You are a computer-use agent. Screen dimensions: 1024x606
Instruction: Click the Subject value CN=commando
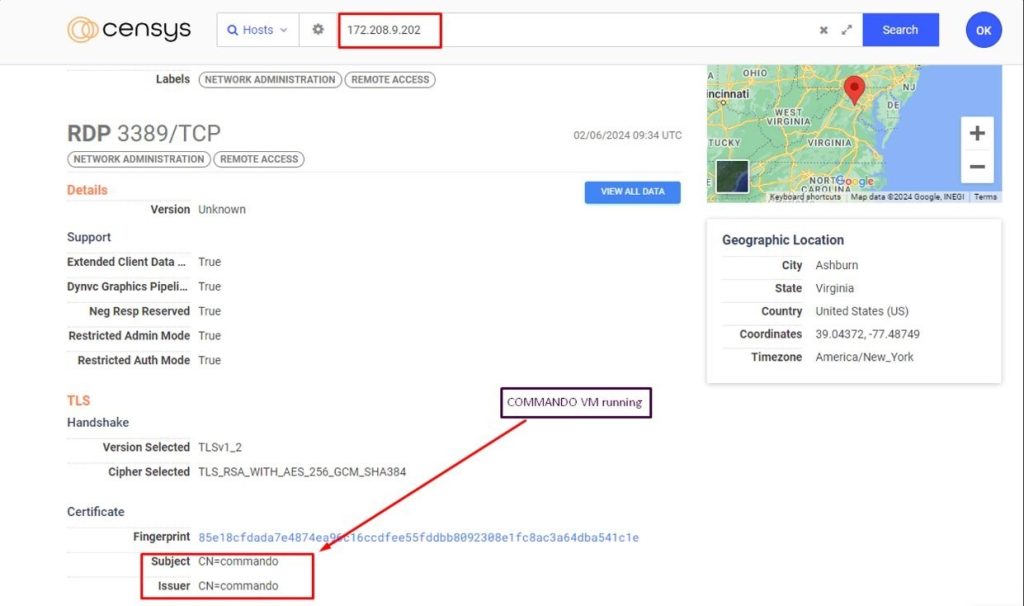(x=238, y=562)
